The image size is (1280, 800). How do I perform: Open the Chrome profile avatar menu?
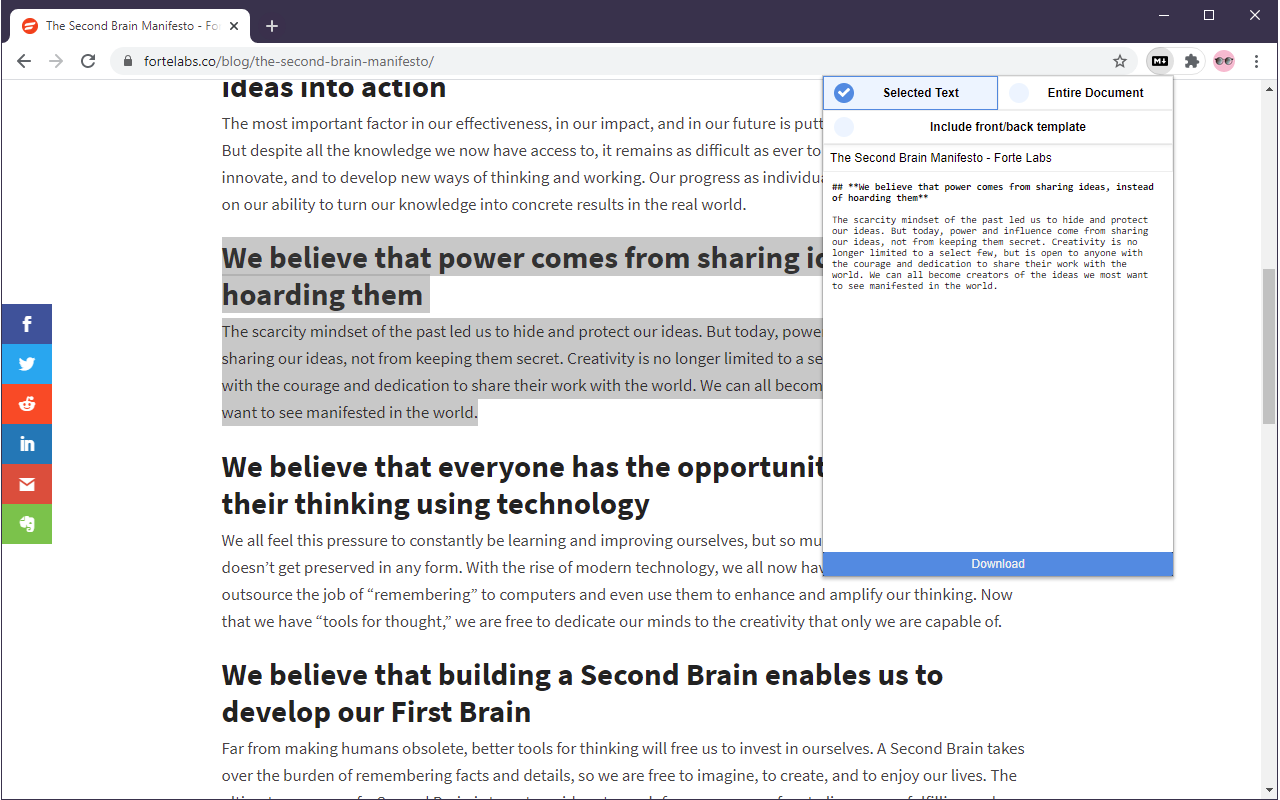[1224, 61]
